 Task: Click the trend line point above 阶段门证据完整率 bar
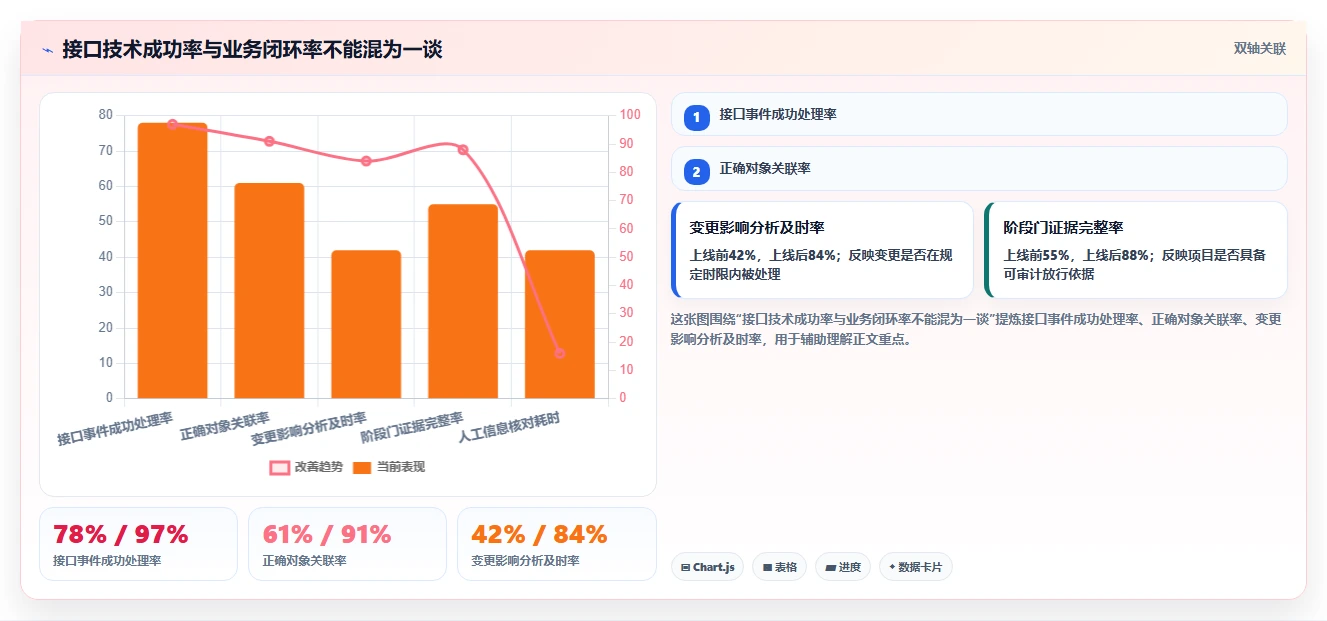463,150
